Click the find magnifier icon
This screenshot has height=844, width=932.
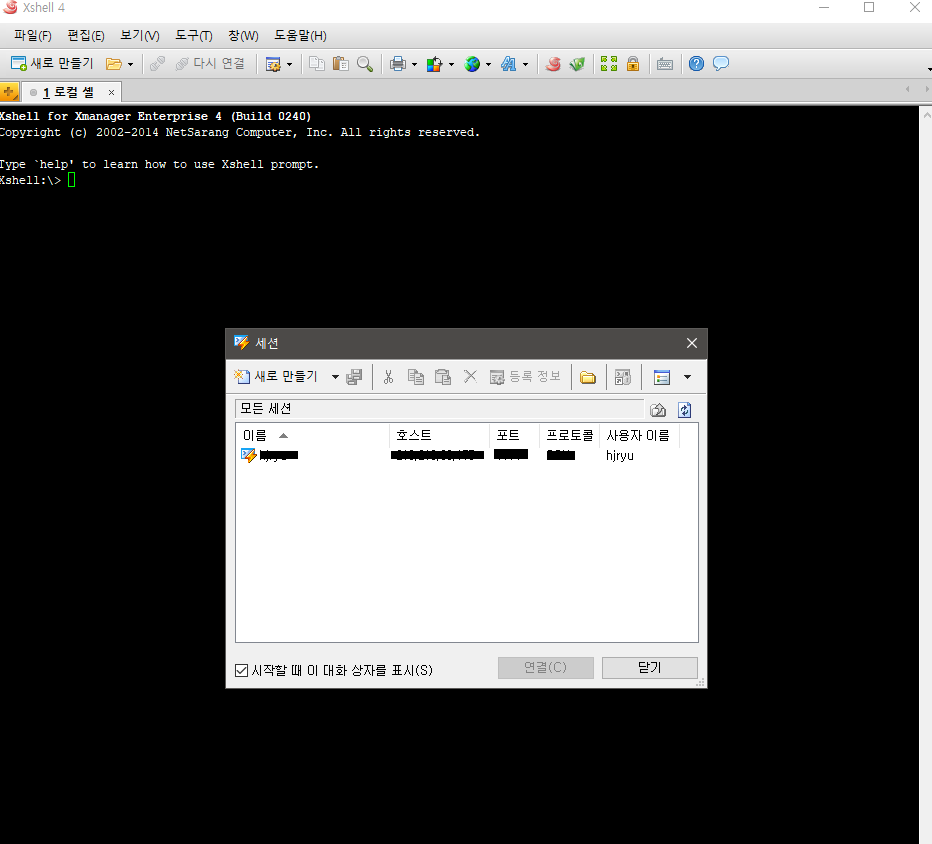coord(365,64)
